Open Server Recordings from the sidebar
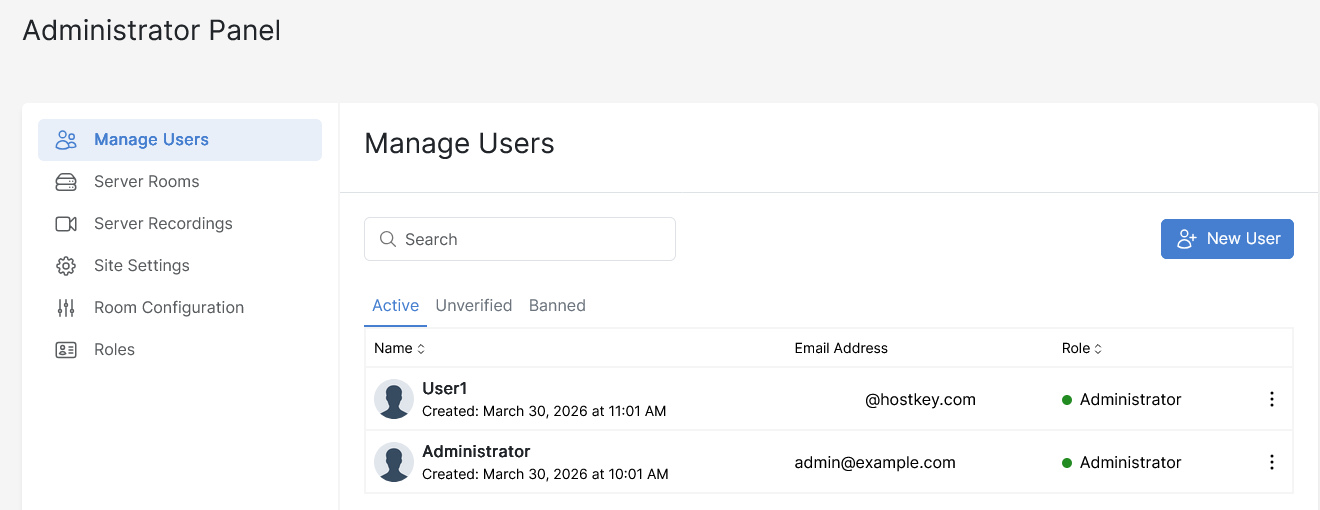Viewport: 1320px width, 510px height. pyautogui.click(x=163, y=224)
